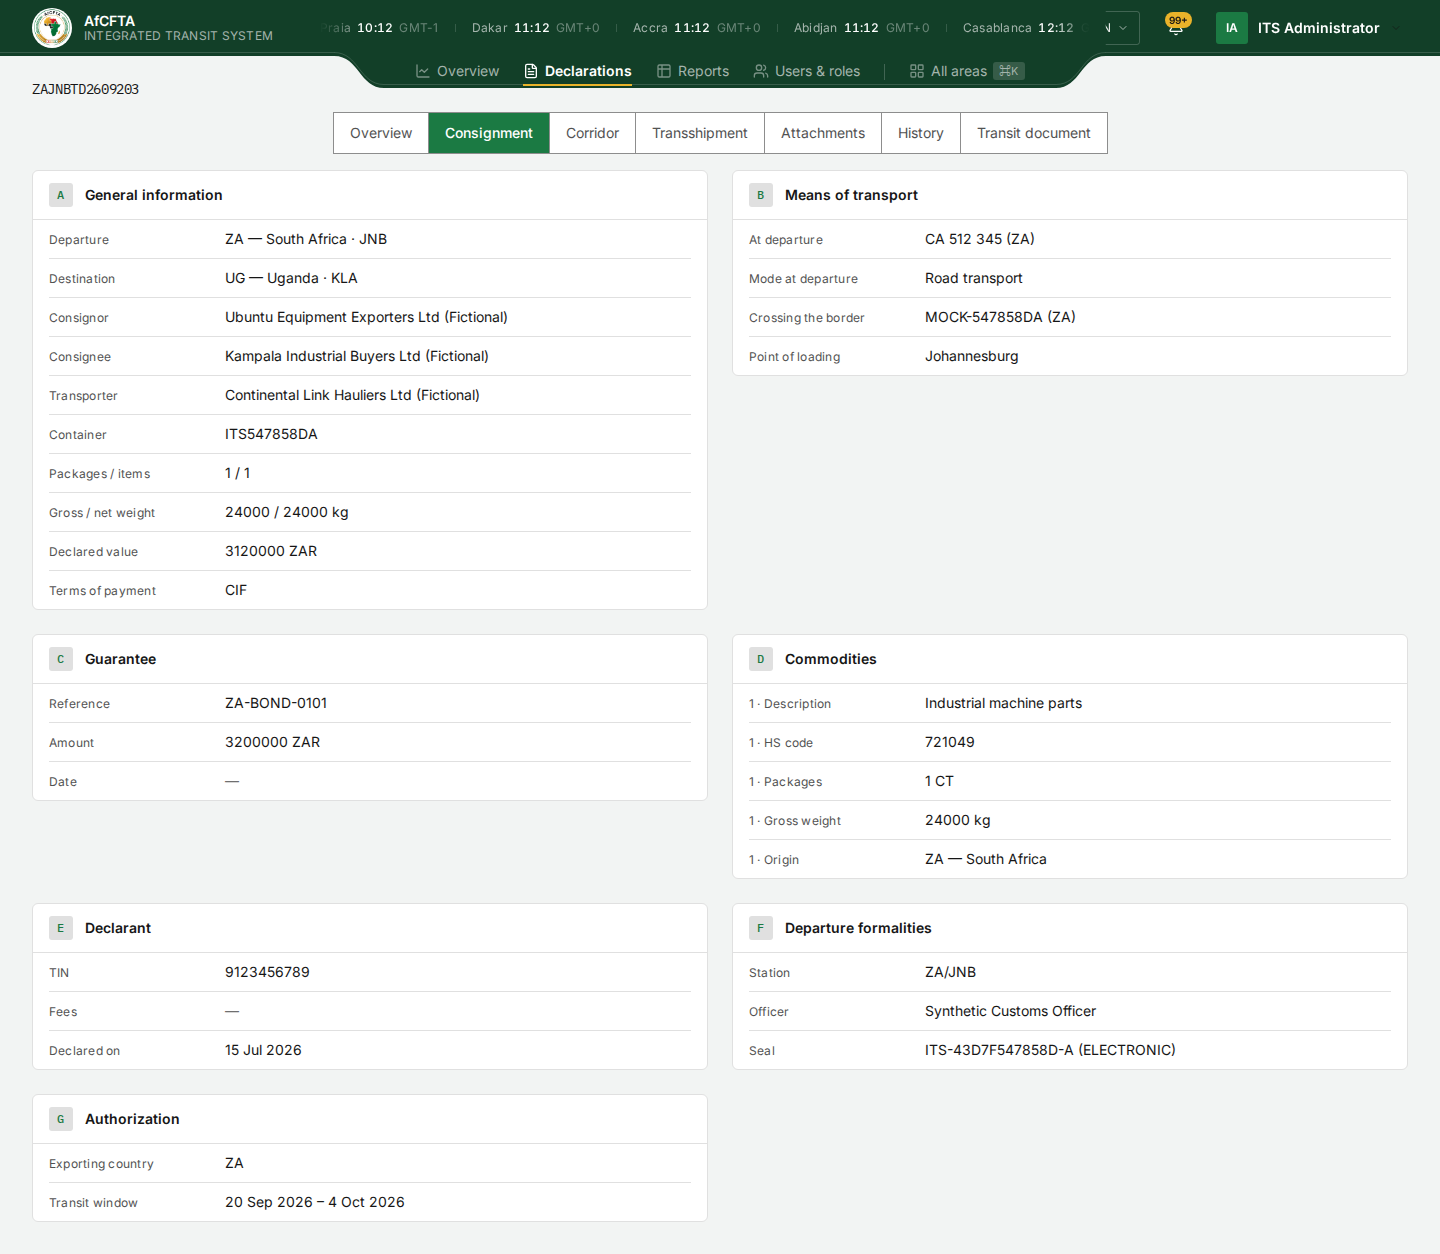Select declarant TIN 9123456789
1440x1254 pixels.
point(267,972)
